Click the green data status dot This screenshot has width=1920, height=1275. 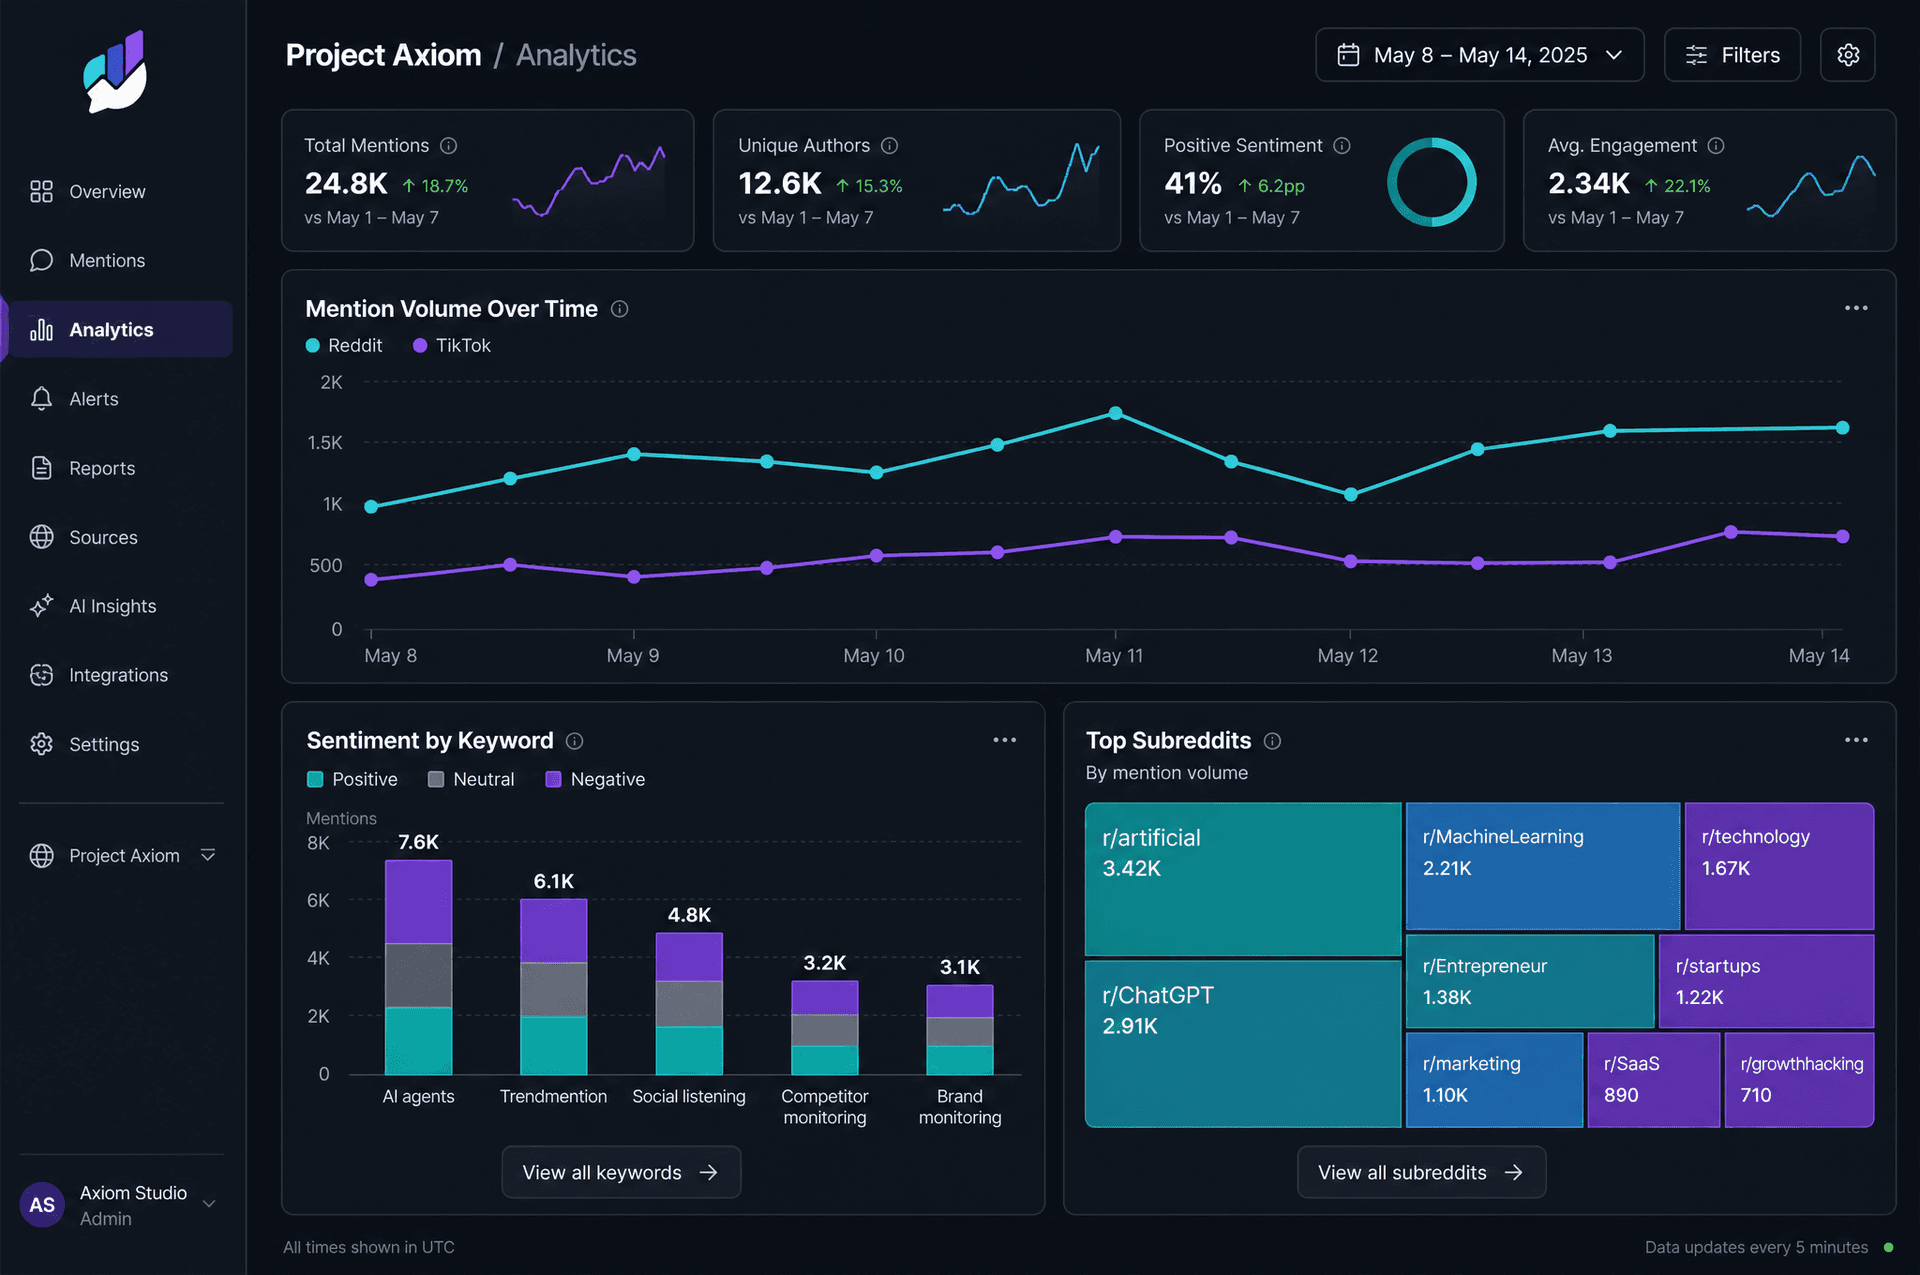[1888, 1247]
